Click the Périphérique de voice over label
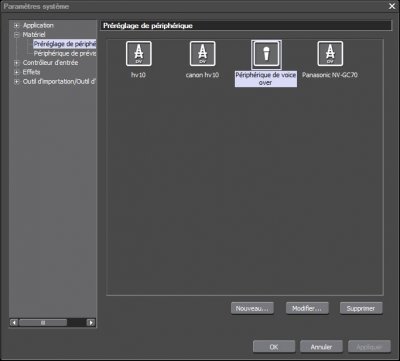 266,79
